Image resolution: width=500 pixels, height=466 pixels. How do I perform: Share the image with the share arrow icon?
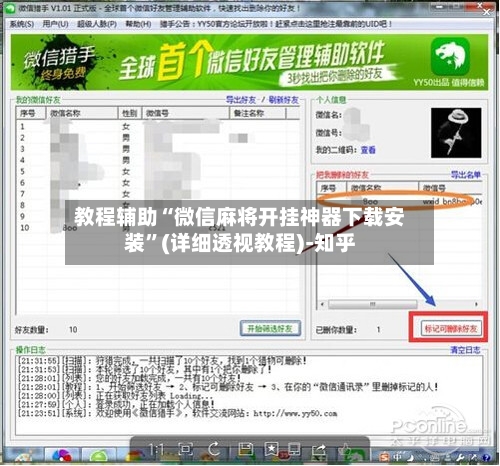click(319, 450)
